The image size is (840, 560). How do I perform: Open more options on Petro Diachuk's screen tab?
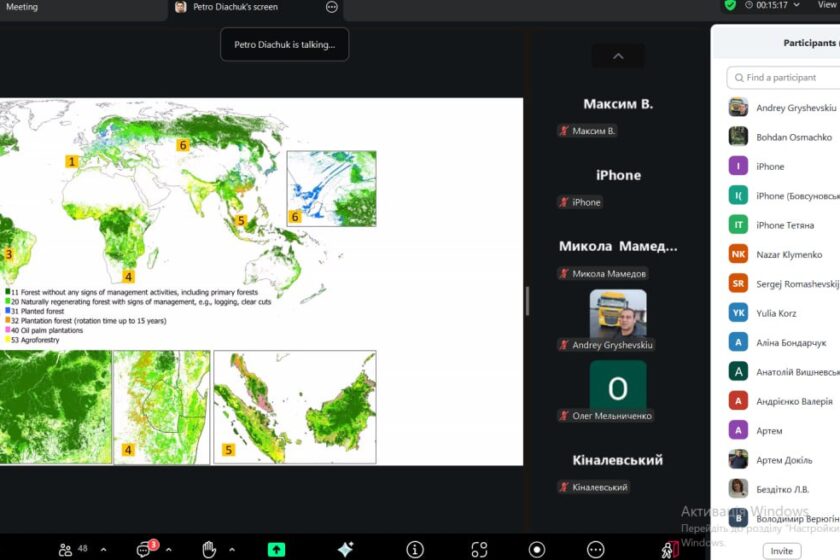(x=332, y=7)
